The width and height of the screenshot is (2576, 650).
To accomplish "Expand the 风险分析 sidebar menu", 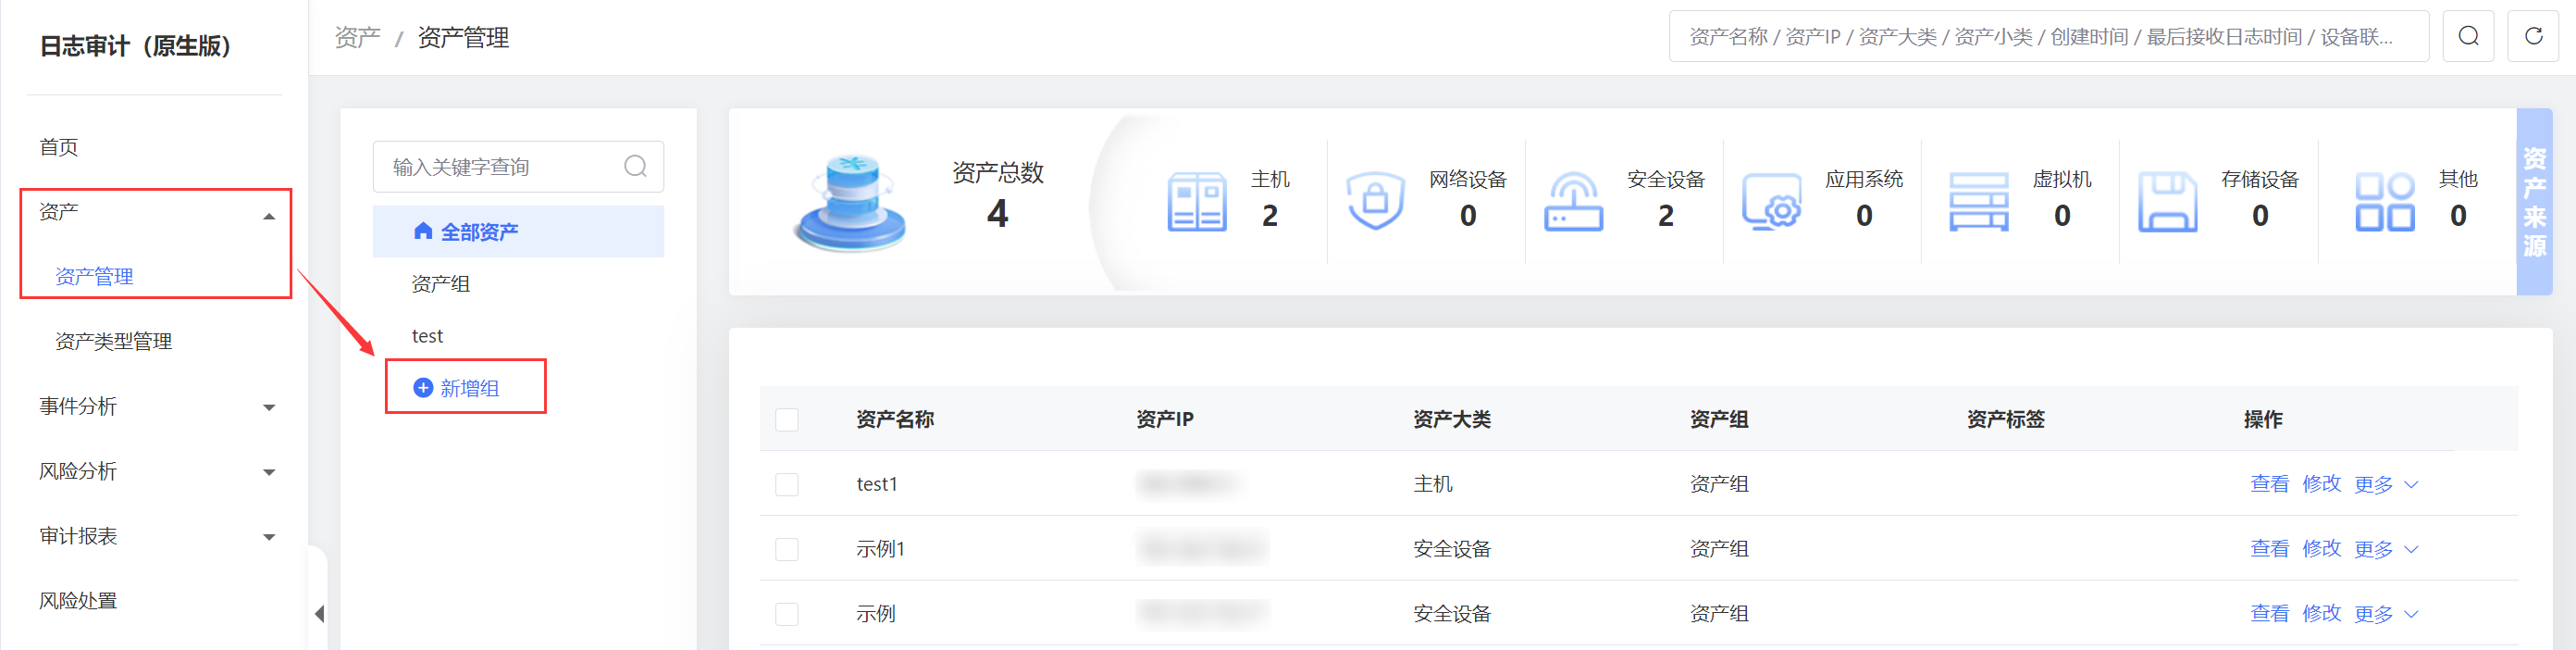I will pyautogui.click(x=156, y=472).
